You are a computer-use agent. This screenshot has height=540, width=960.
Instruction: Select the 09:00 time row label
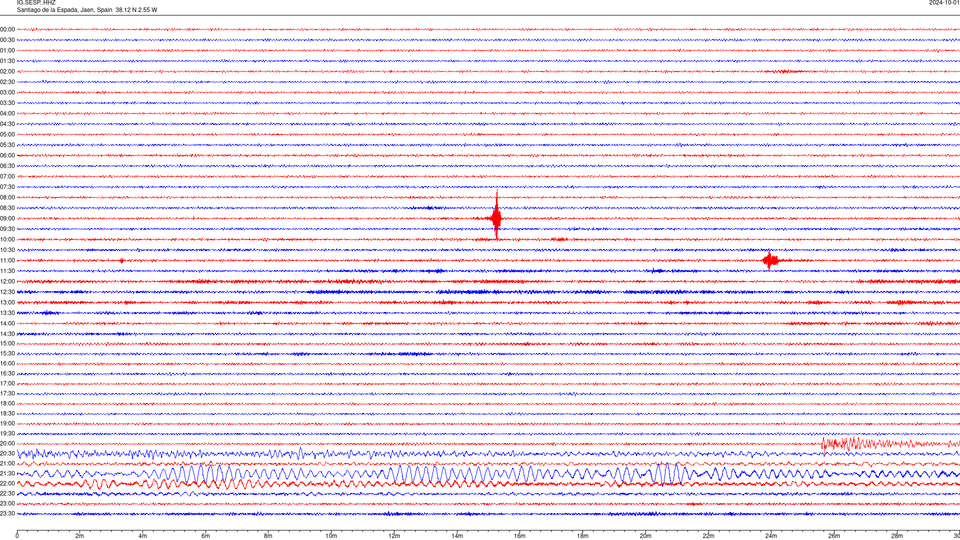click(x=7, y=219)
